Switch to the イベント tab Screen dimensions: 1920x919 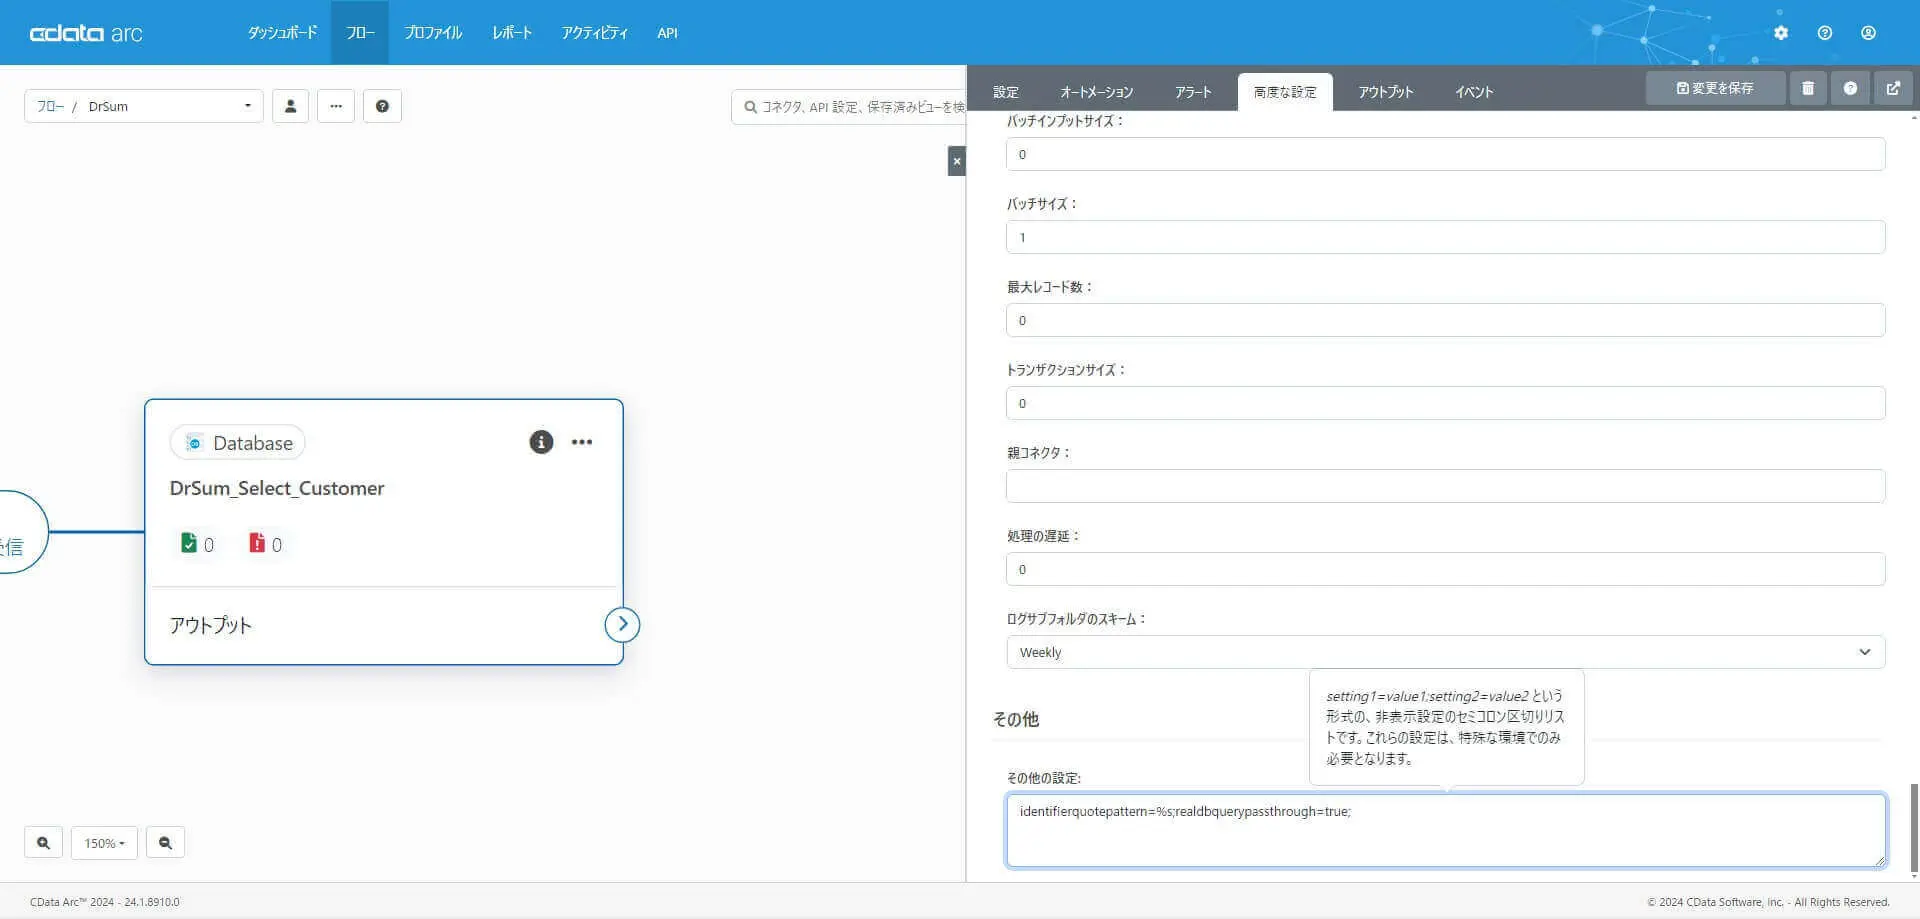1474,92
